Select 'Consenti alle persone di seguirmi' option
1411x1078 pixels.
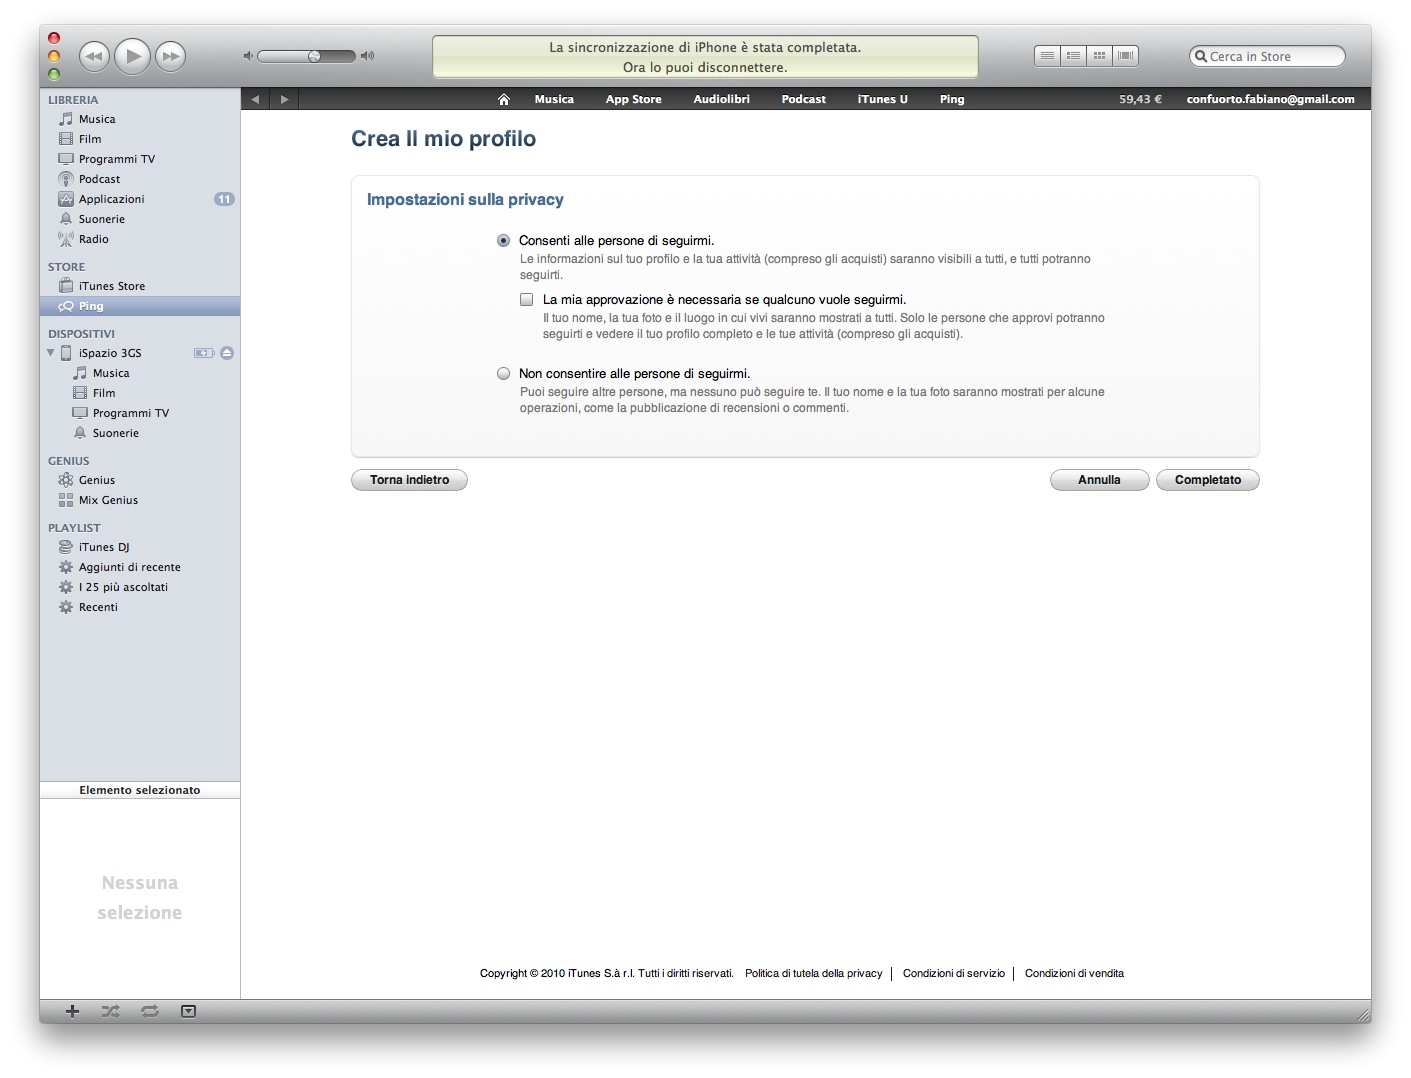tap(503, 241)
